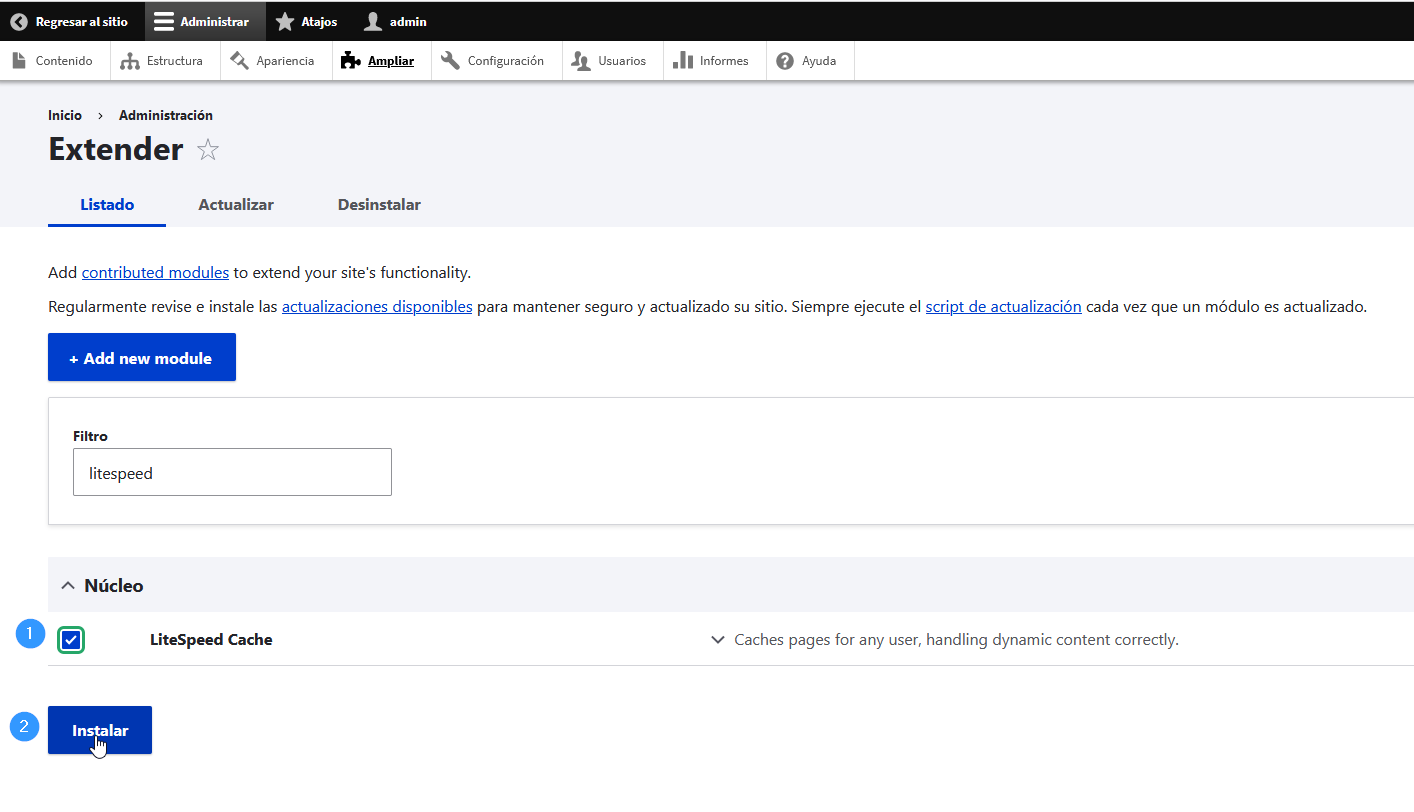Switch to the Actualizar tab
The height and width of the screenshot is (812, 1414).
tap(236, 204)
